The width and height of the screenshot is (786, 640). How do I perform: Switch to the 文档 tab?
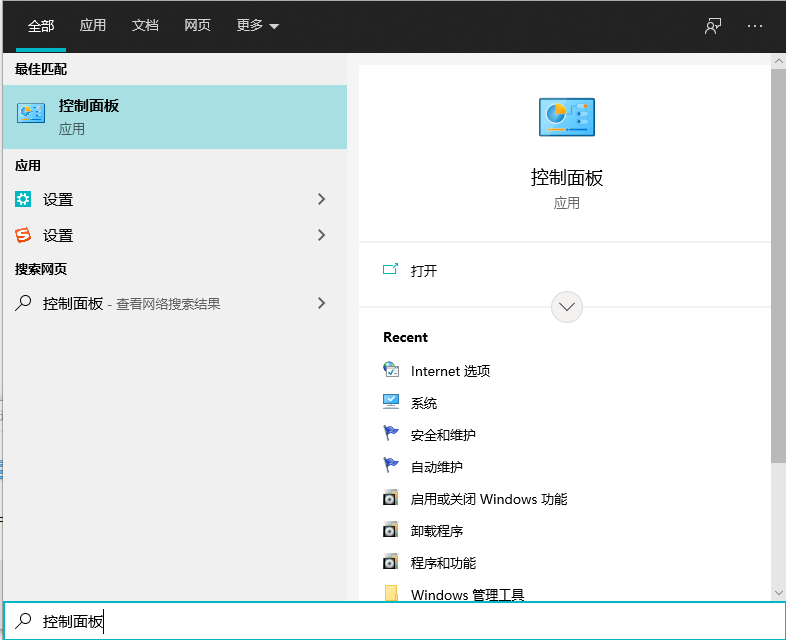[x=145, y=26]
